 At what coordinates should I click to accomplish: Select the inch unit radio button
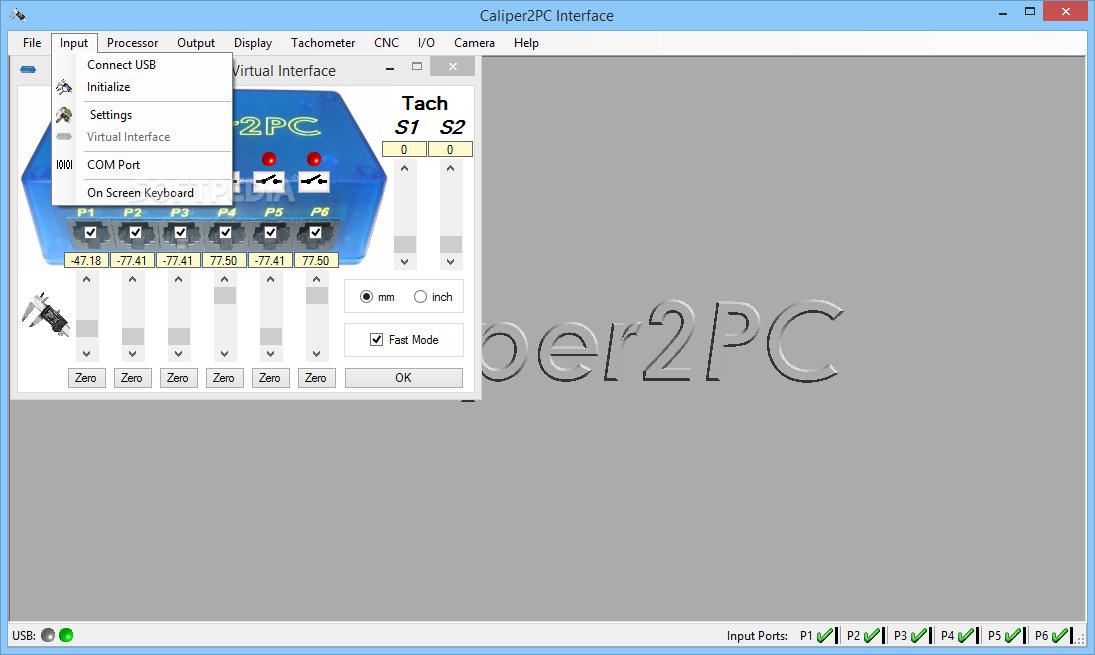[x=420, y=297]
